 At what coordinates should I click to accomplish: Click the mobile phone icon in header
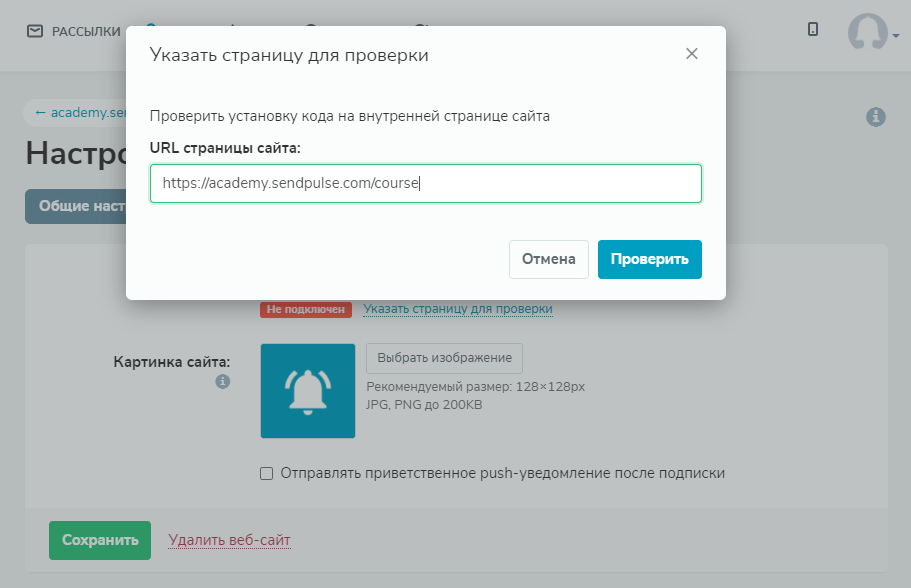click(x=813, y=30)
